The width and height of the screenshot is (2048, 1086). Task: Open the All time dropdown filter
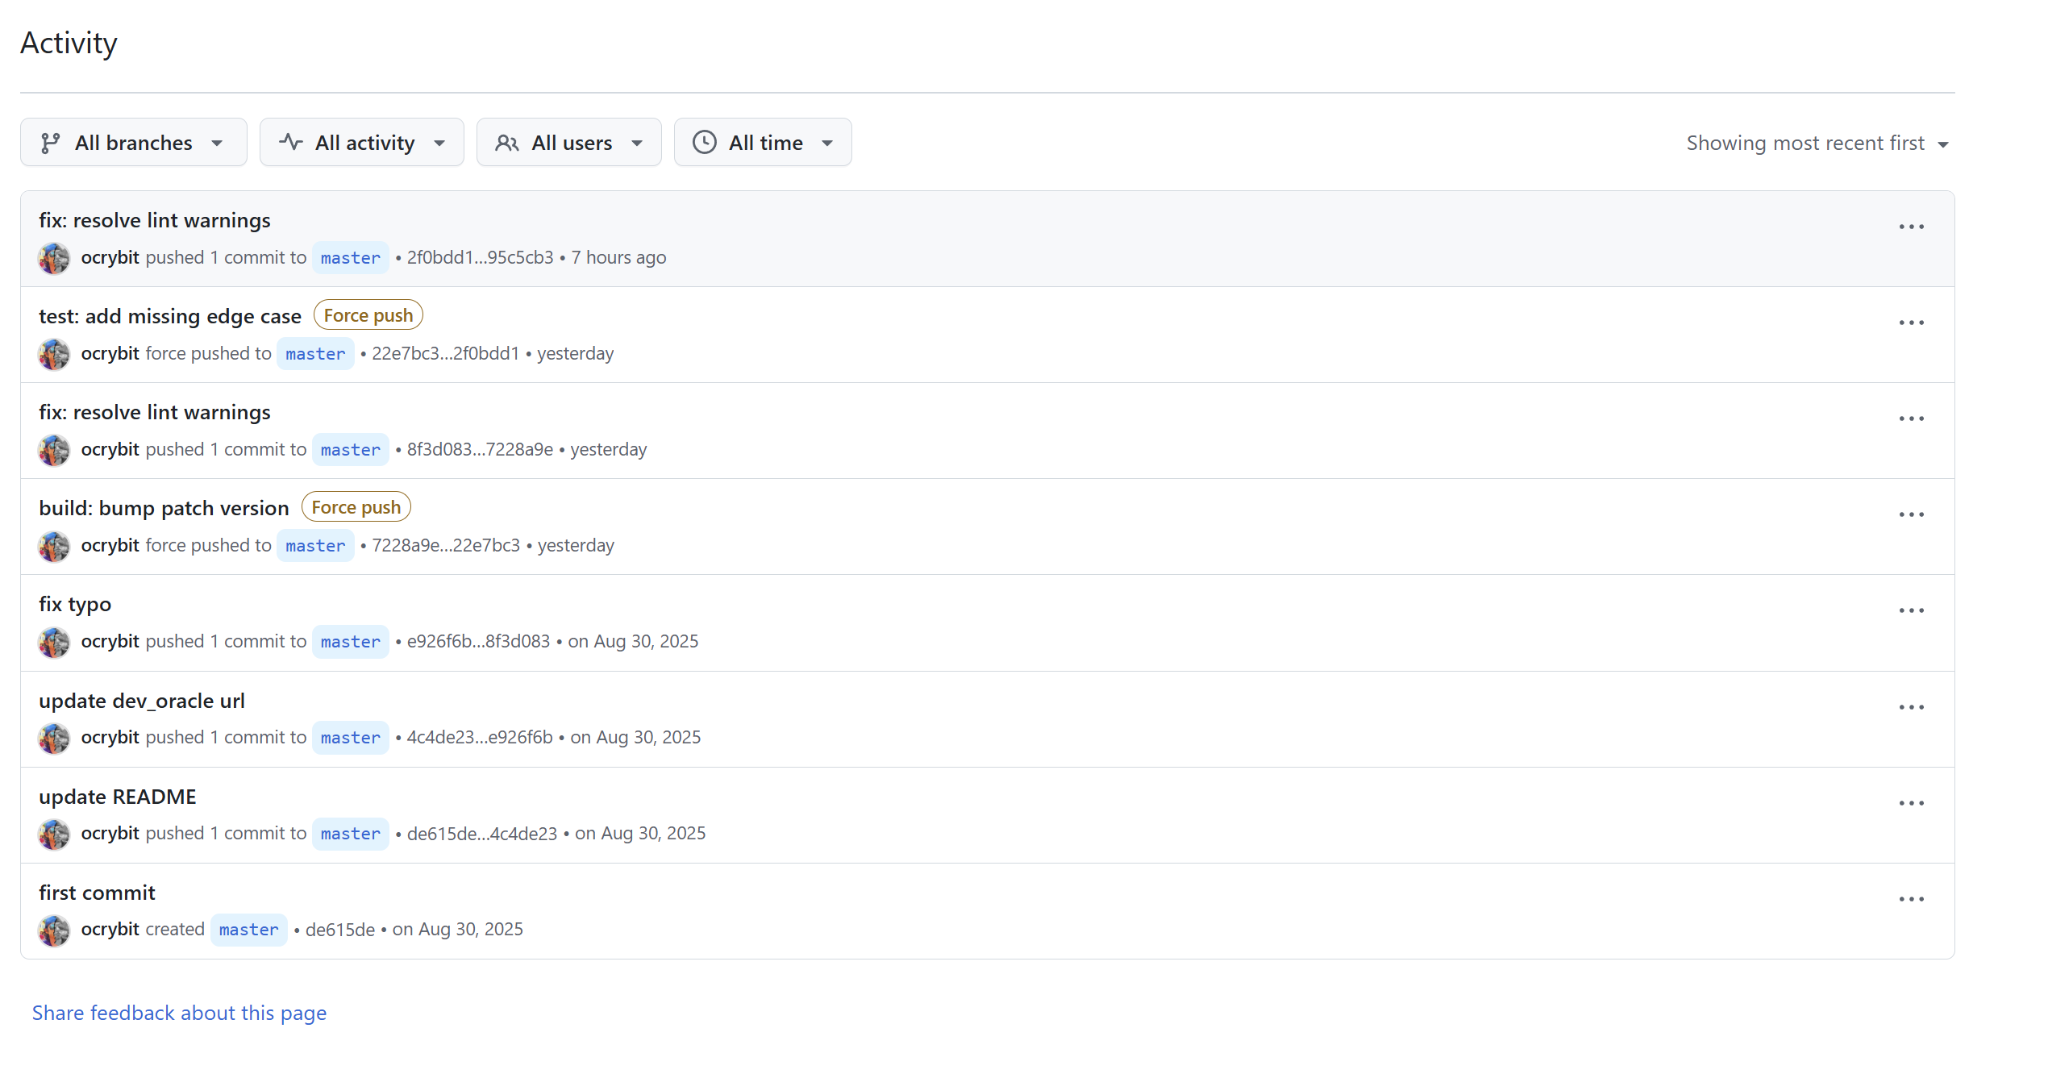763,142
